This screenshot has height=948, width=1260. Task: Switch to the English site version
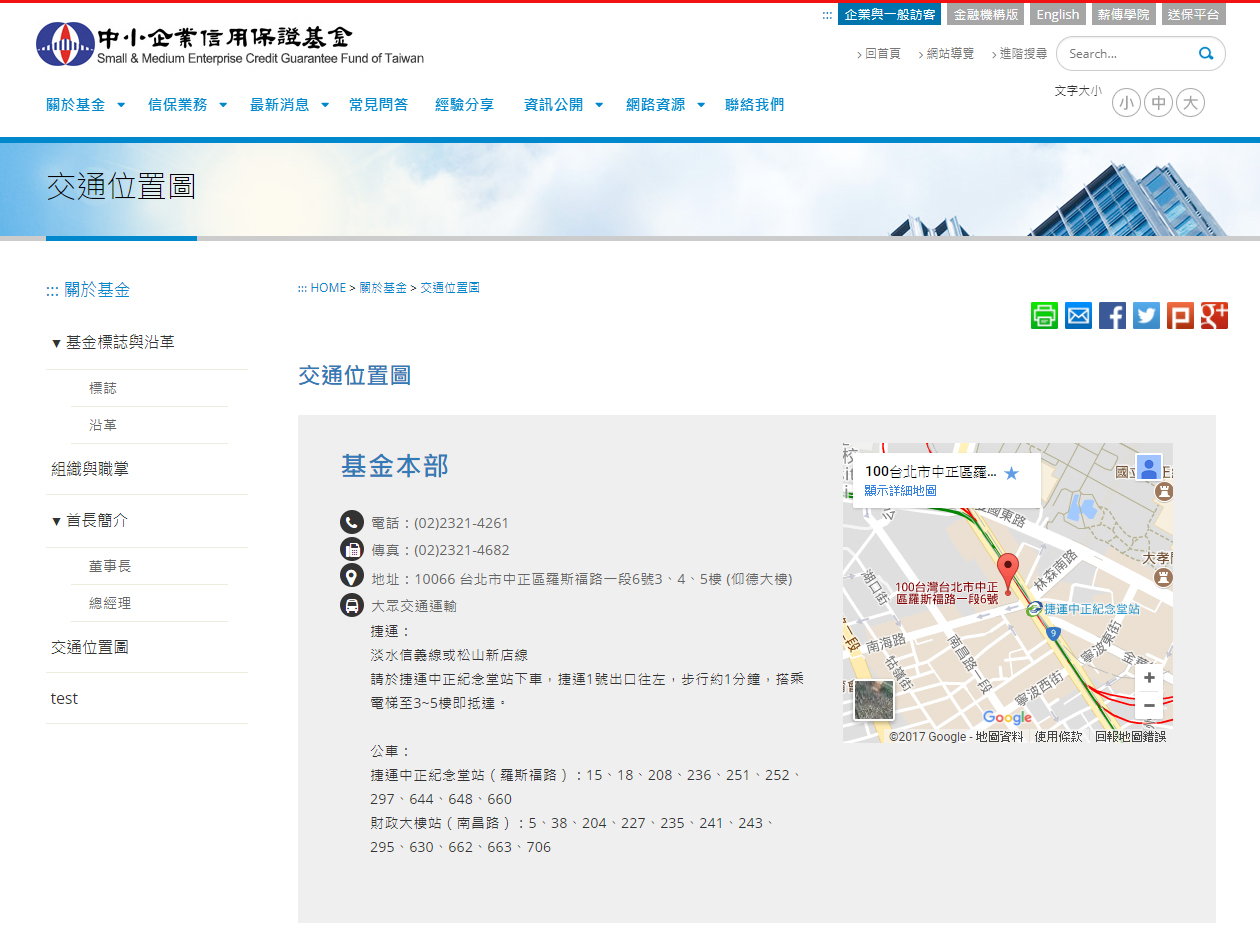click(x=1057, y=15)
